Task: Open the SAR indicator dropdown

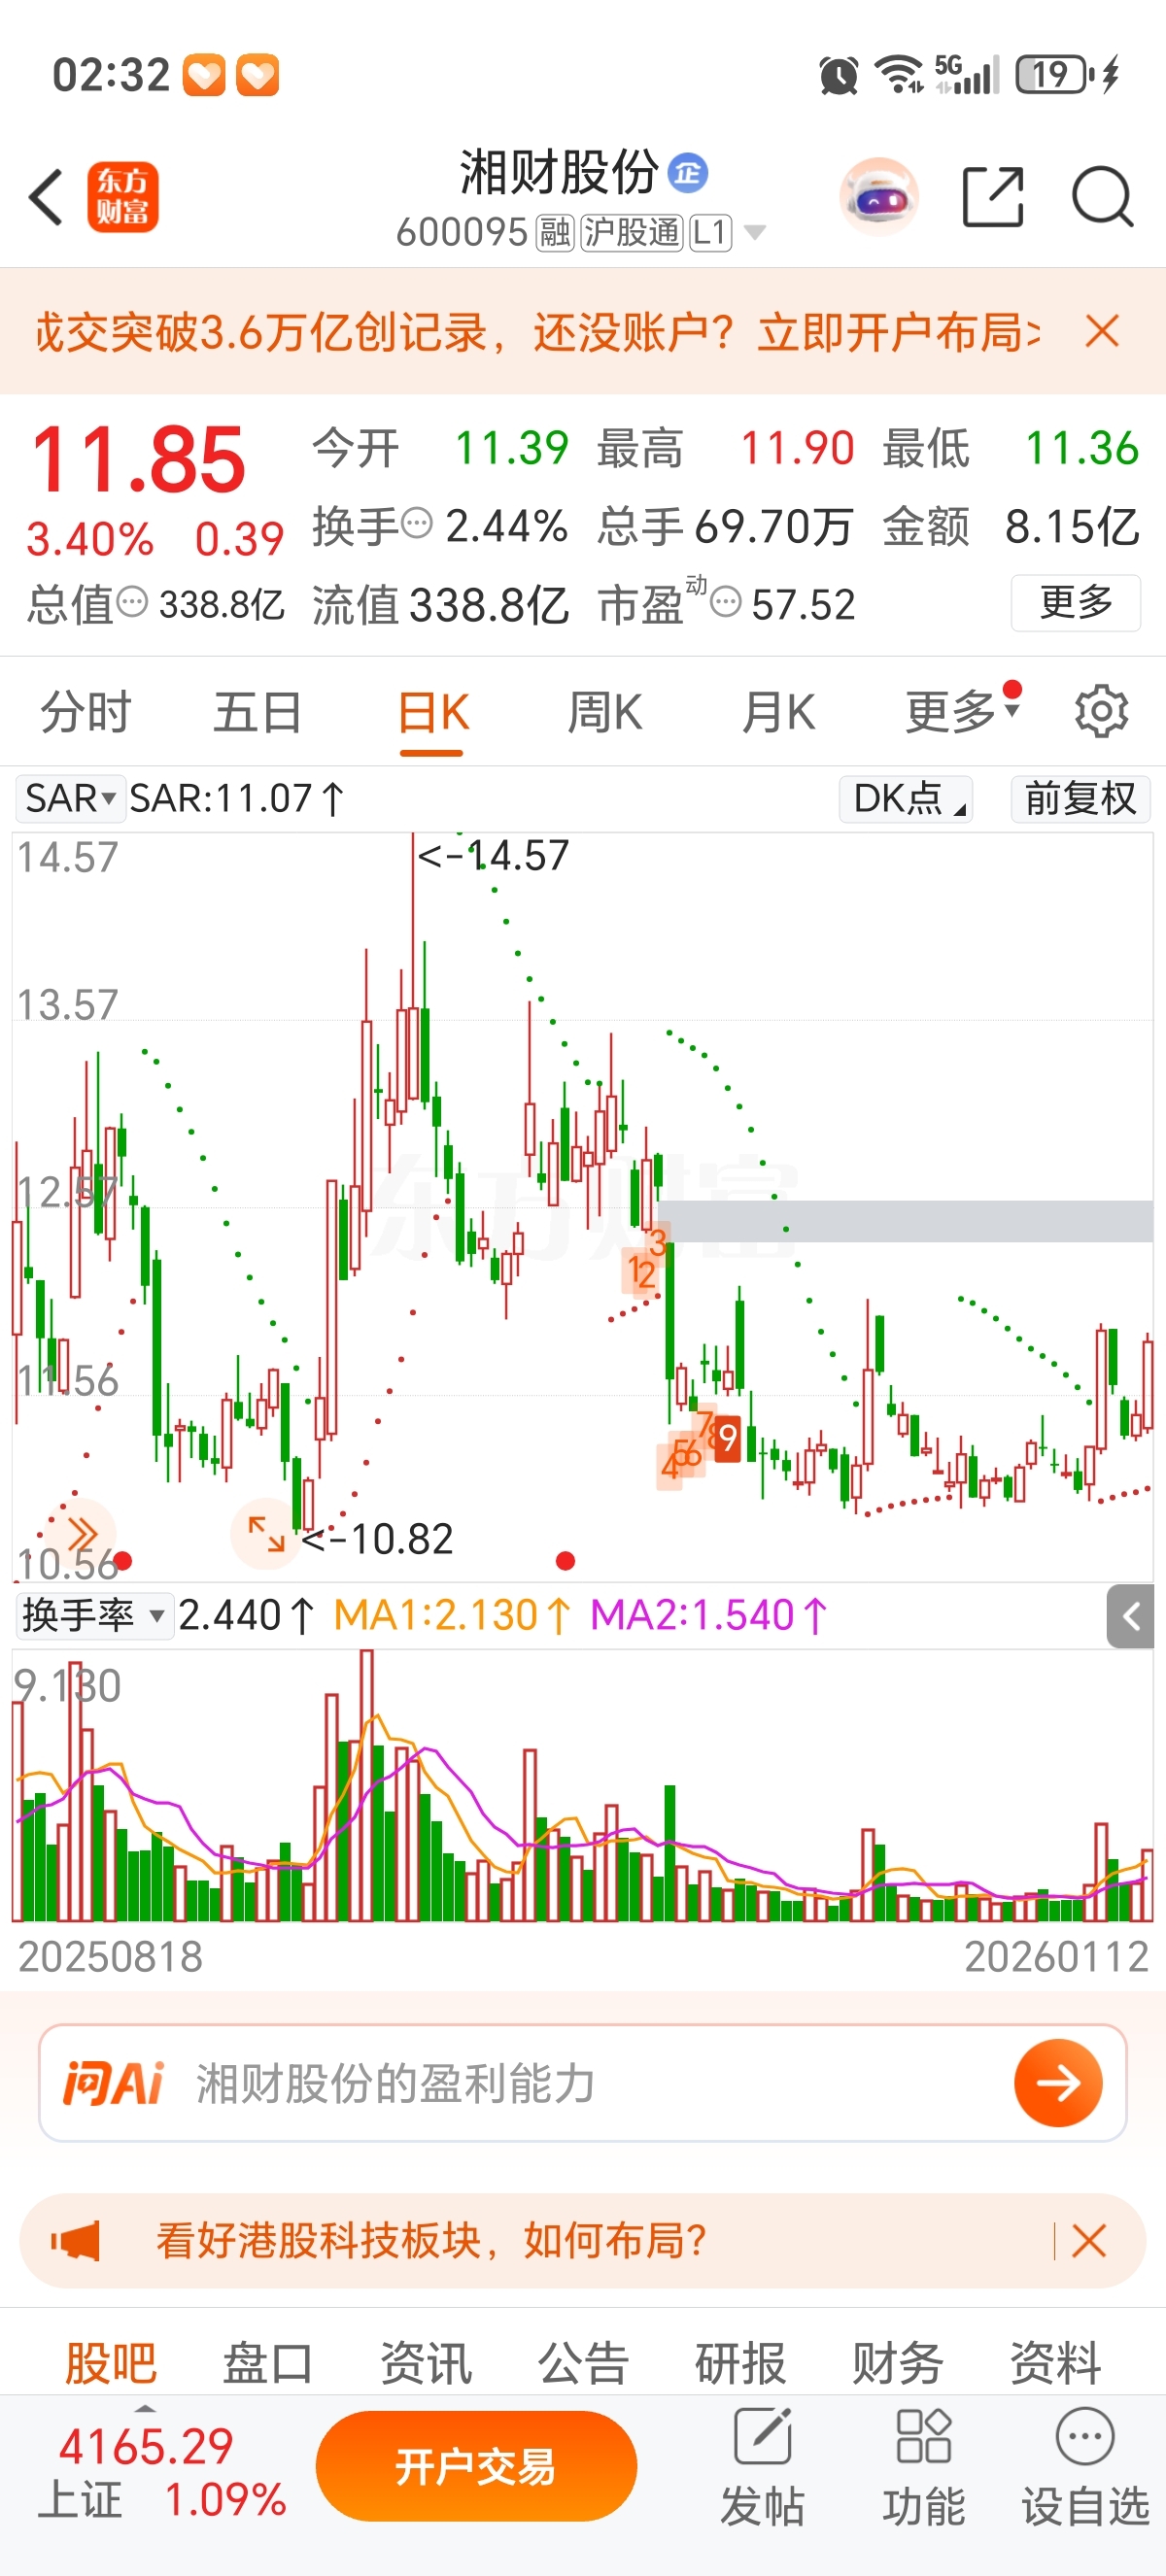Action: pos(70,798)
